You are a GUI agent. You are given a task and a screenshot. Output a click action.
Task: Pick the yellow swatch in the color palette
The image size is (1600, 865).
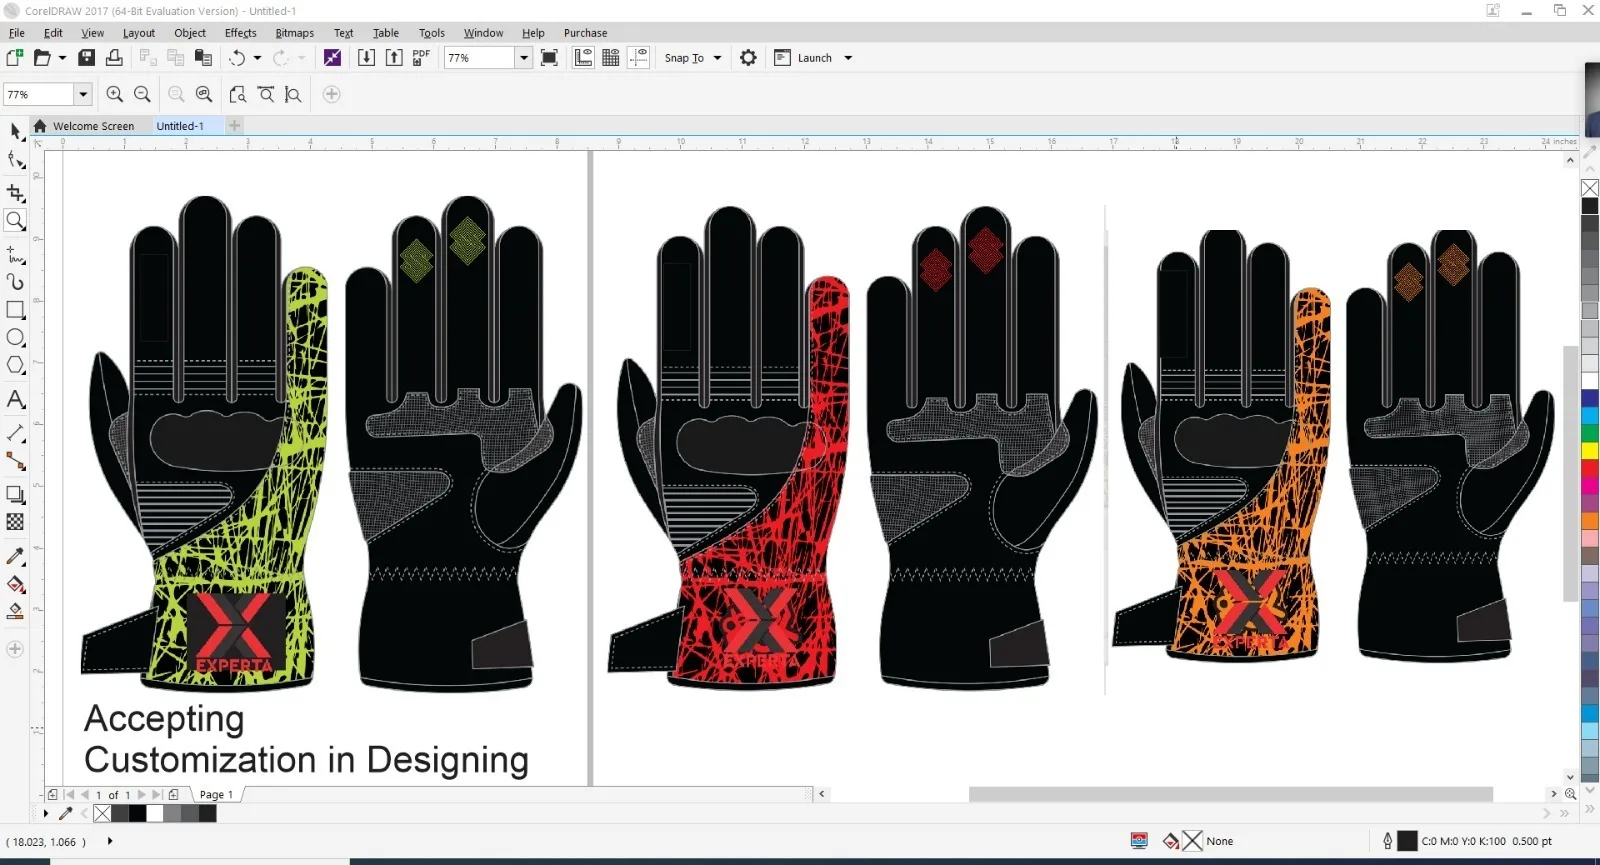[x=1590, y=451]
